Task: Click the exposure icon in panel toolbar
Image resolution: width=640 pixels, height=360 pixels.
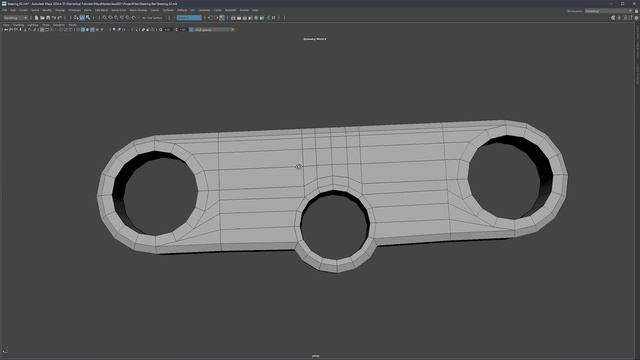Action: 160,30
